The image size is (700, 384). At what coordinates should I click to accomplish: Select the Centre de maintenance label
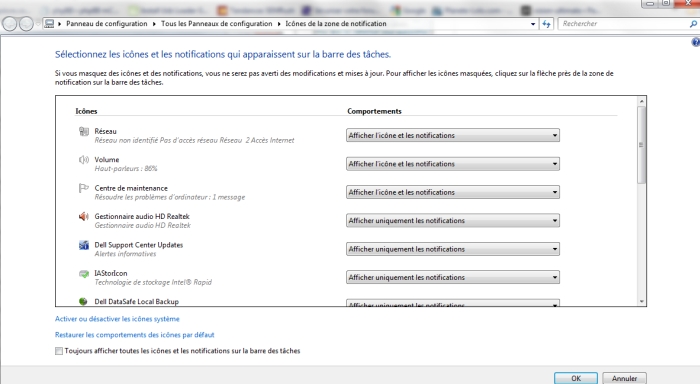click(x=131, y=188)
